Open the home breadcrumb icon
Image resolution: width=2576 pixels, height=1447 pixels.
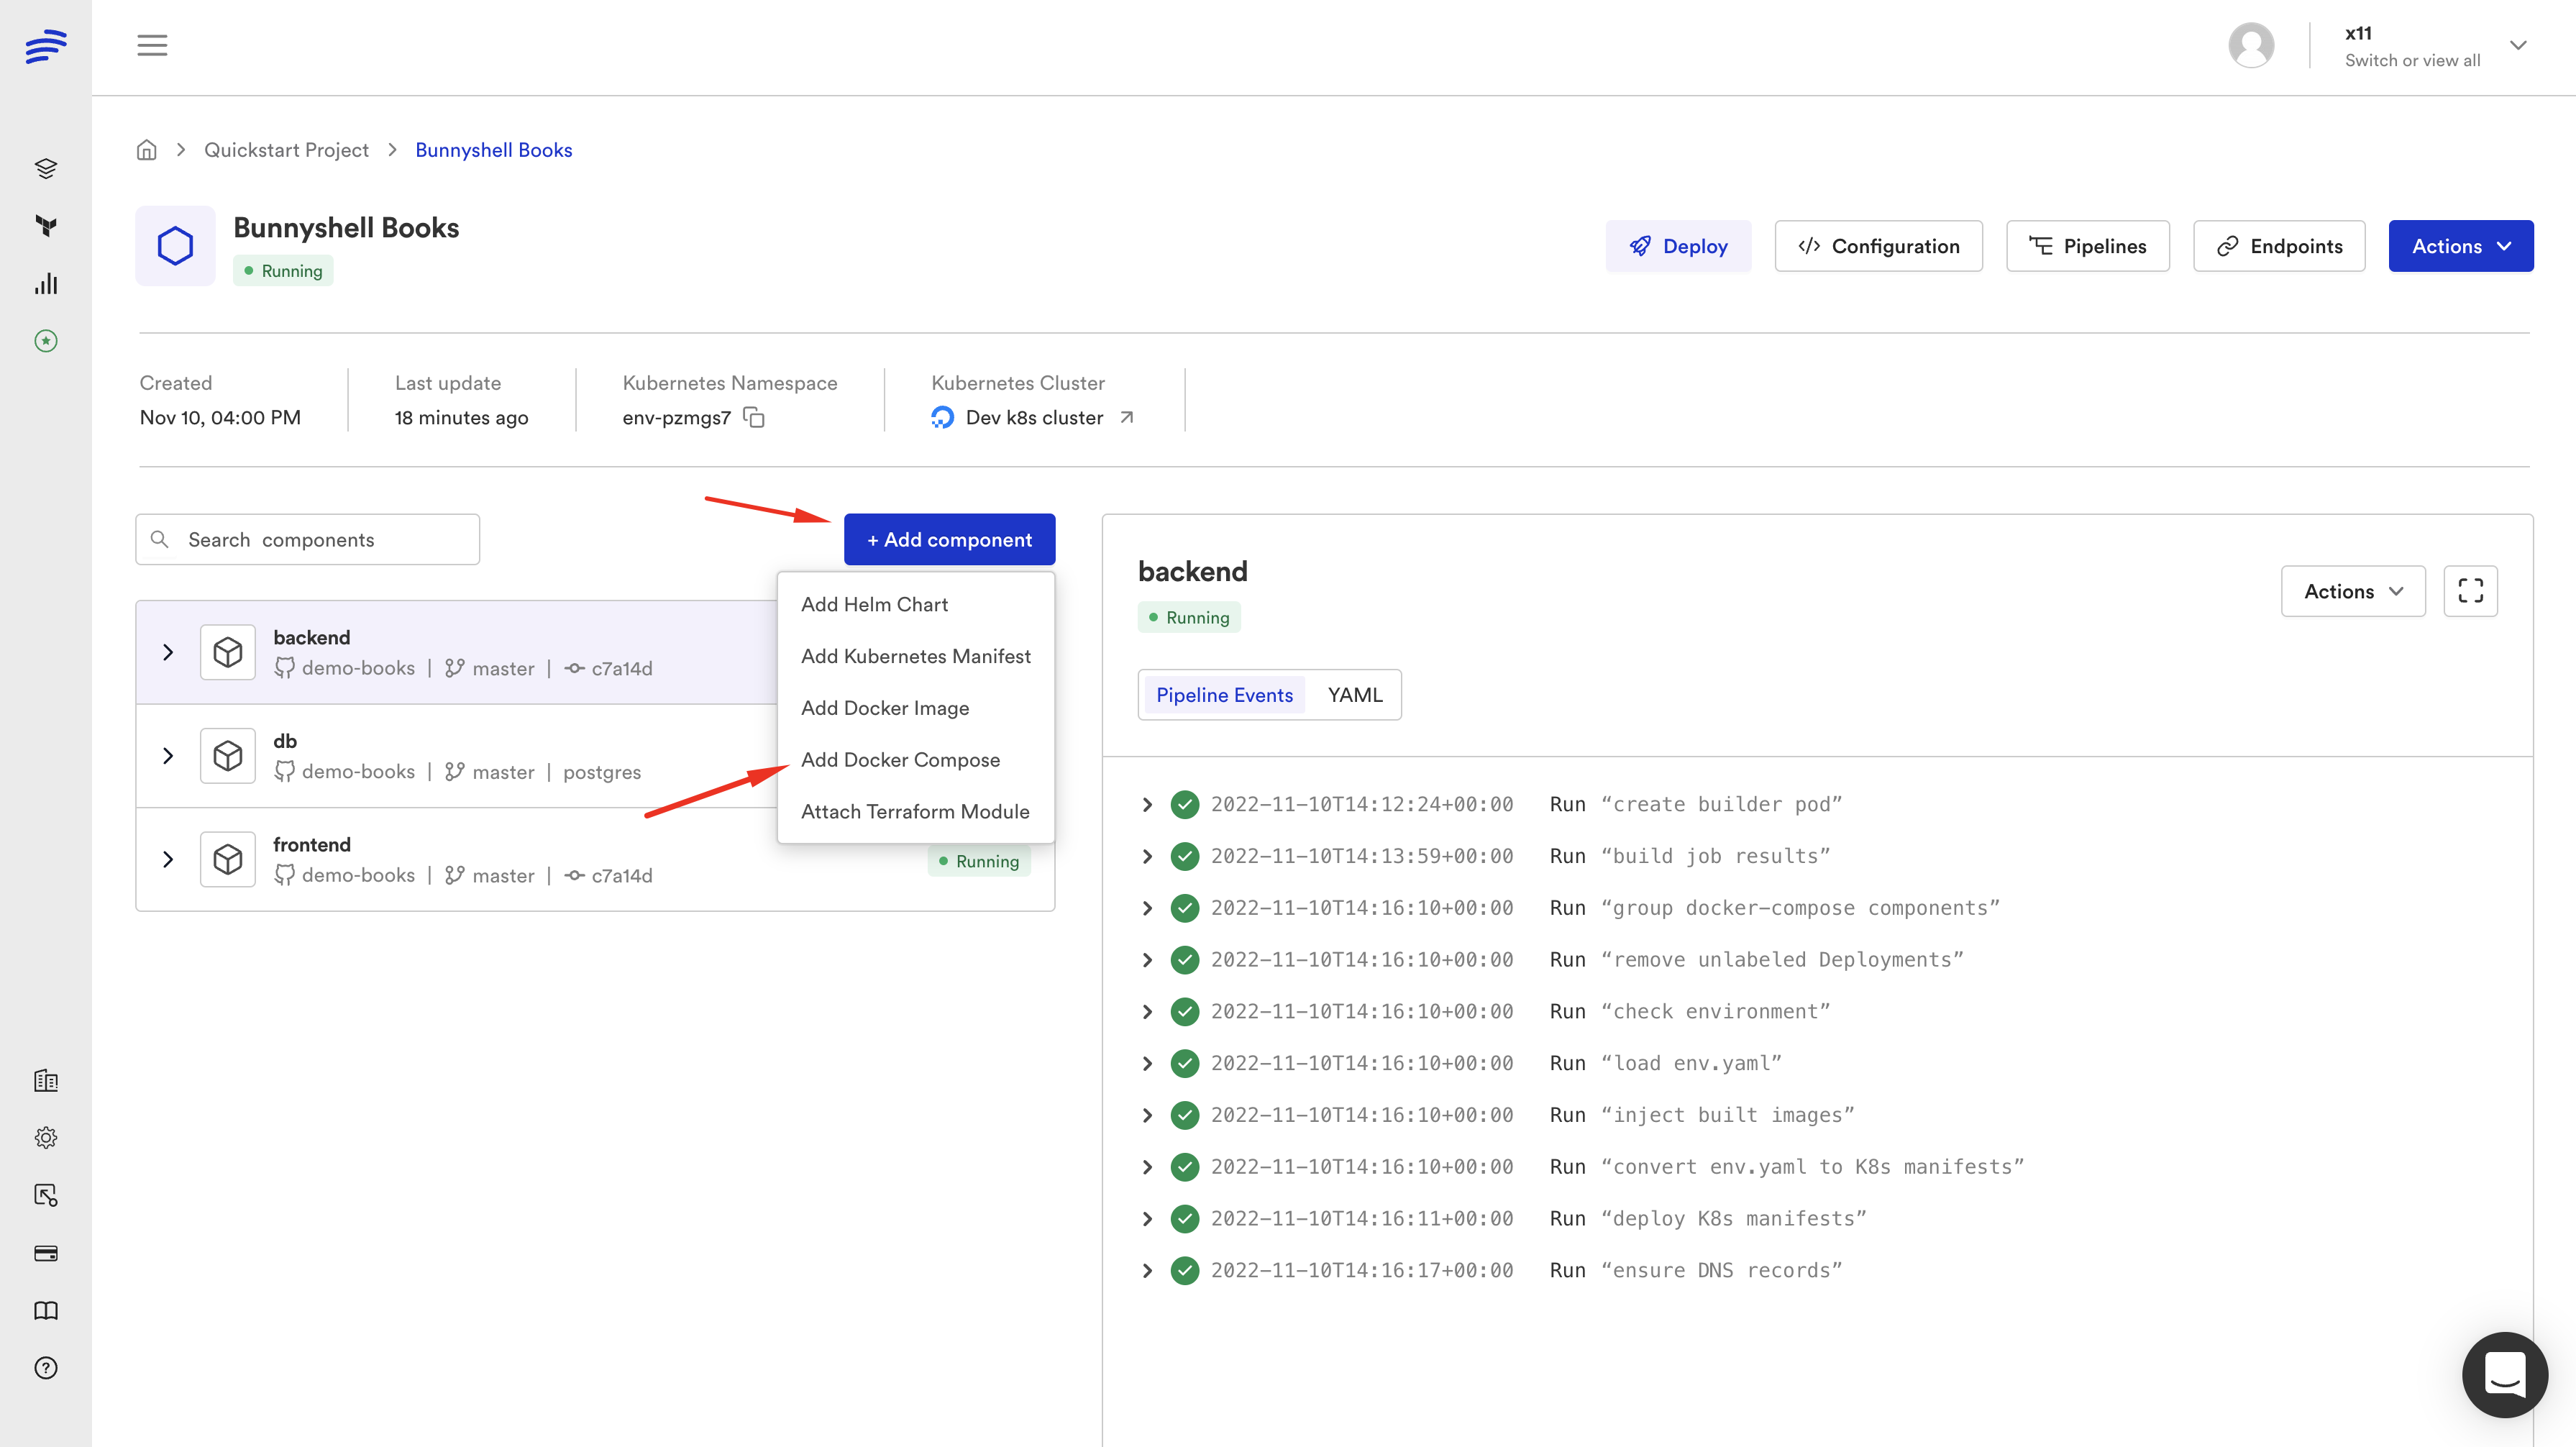click(x=147, y=150)
